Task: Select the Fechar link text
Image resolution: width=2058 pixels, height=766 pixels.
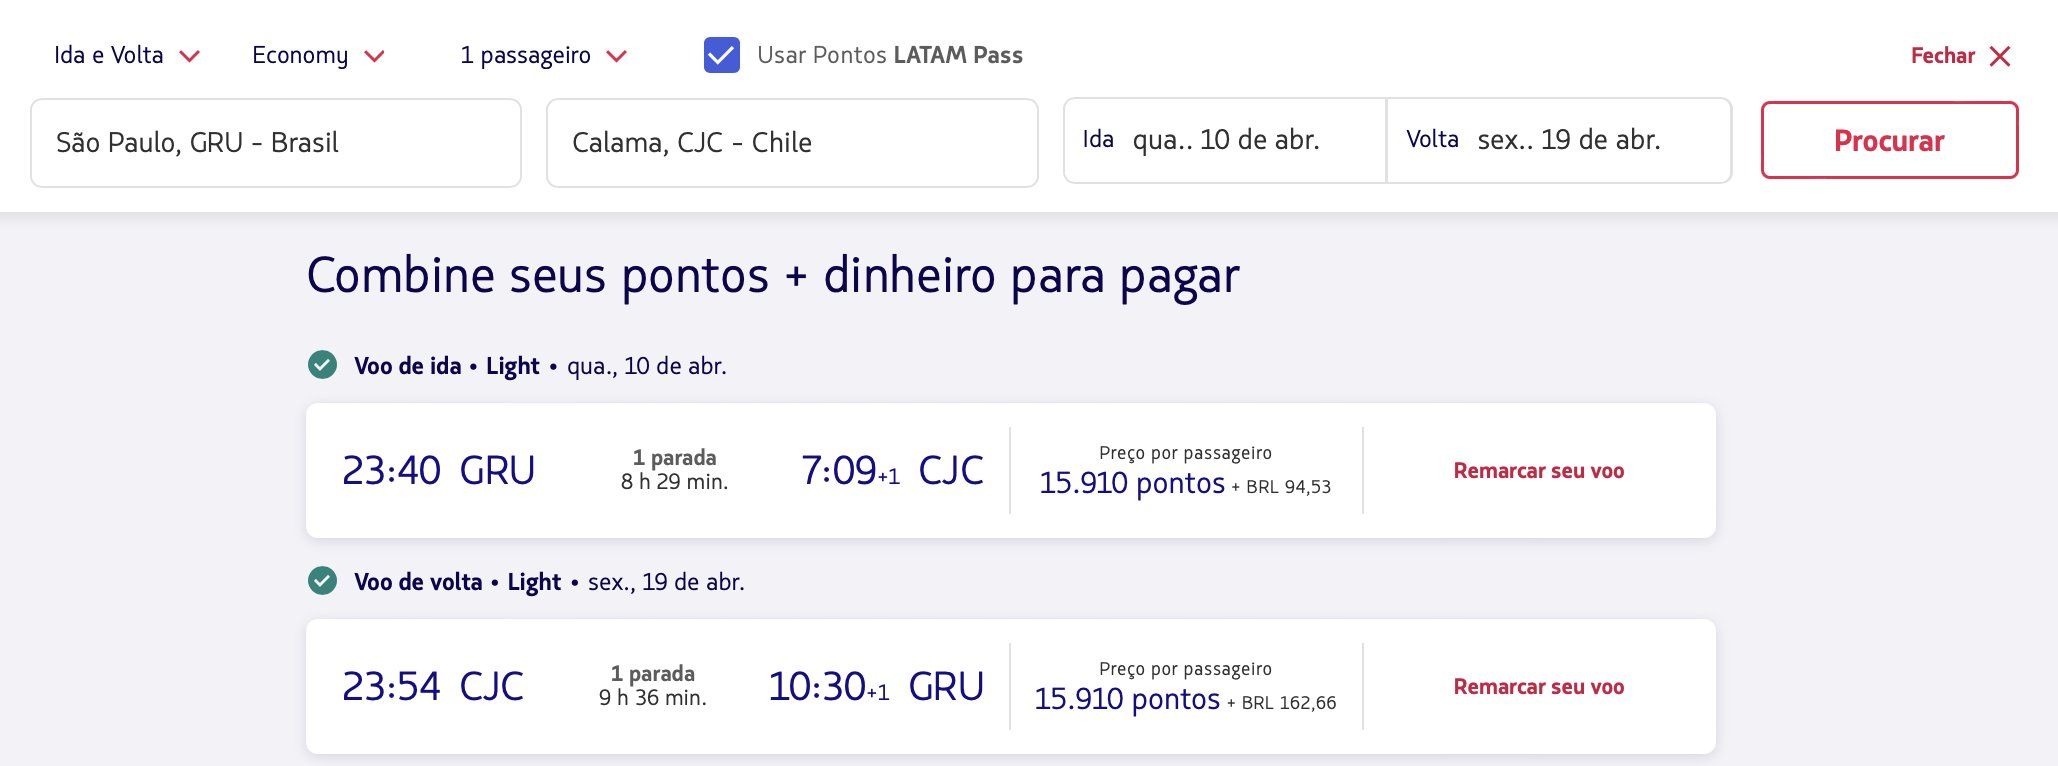Action: [x=1942, y=56]
